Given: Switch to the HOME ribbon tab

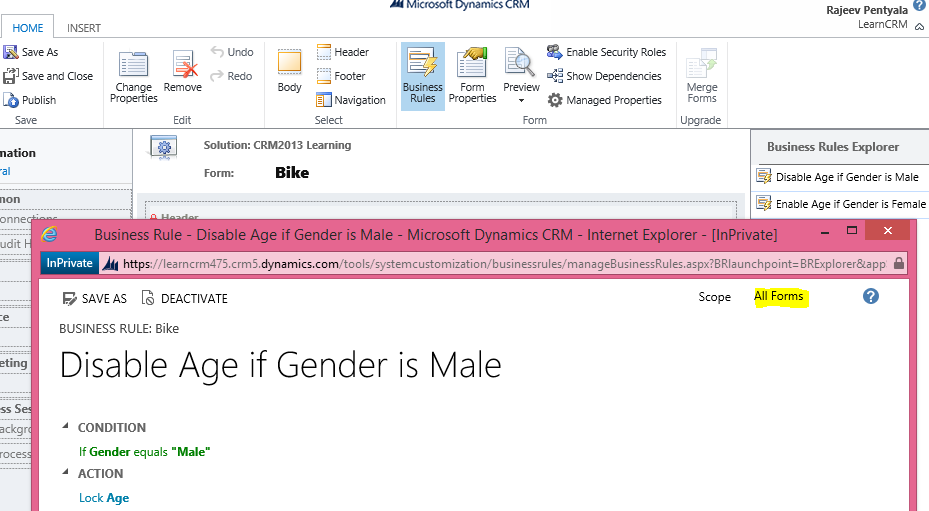Looking at the screenshot, I should 27,28.
